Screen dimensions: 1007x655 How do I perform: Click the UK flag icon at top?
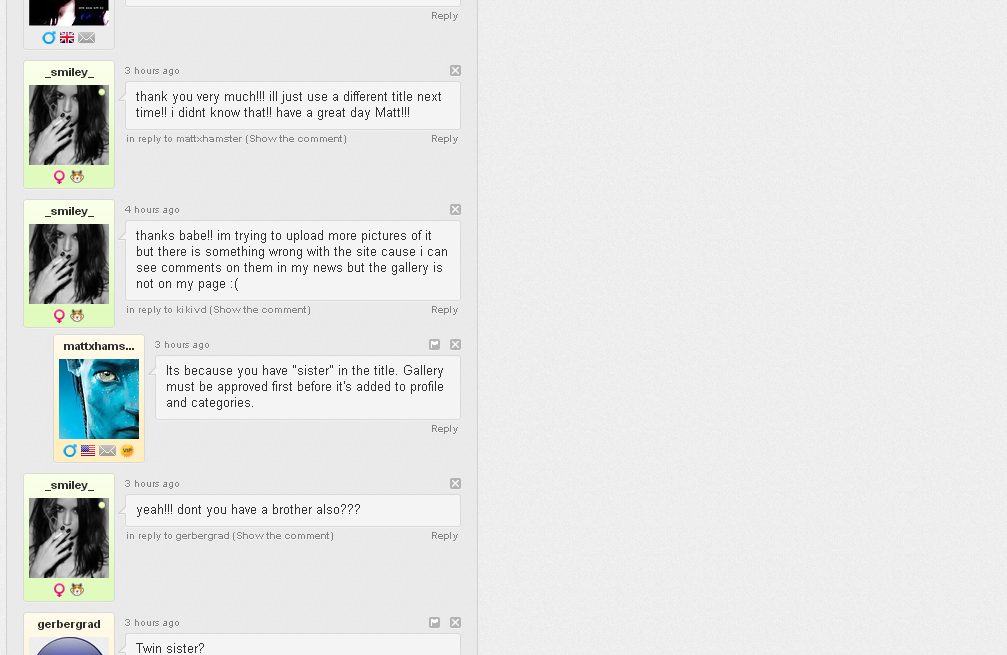point(67,38)
